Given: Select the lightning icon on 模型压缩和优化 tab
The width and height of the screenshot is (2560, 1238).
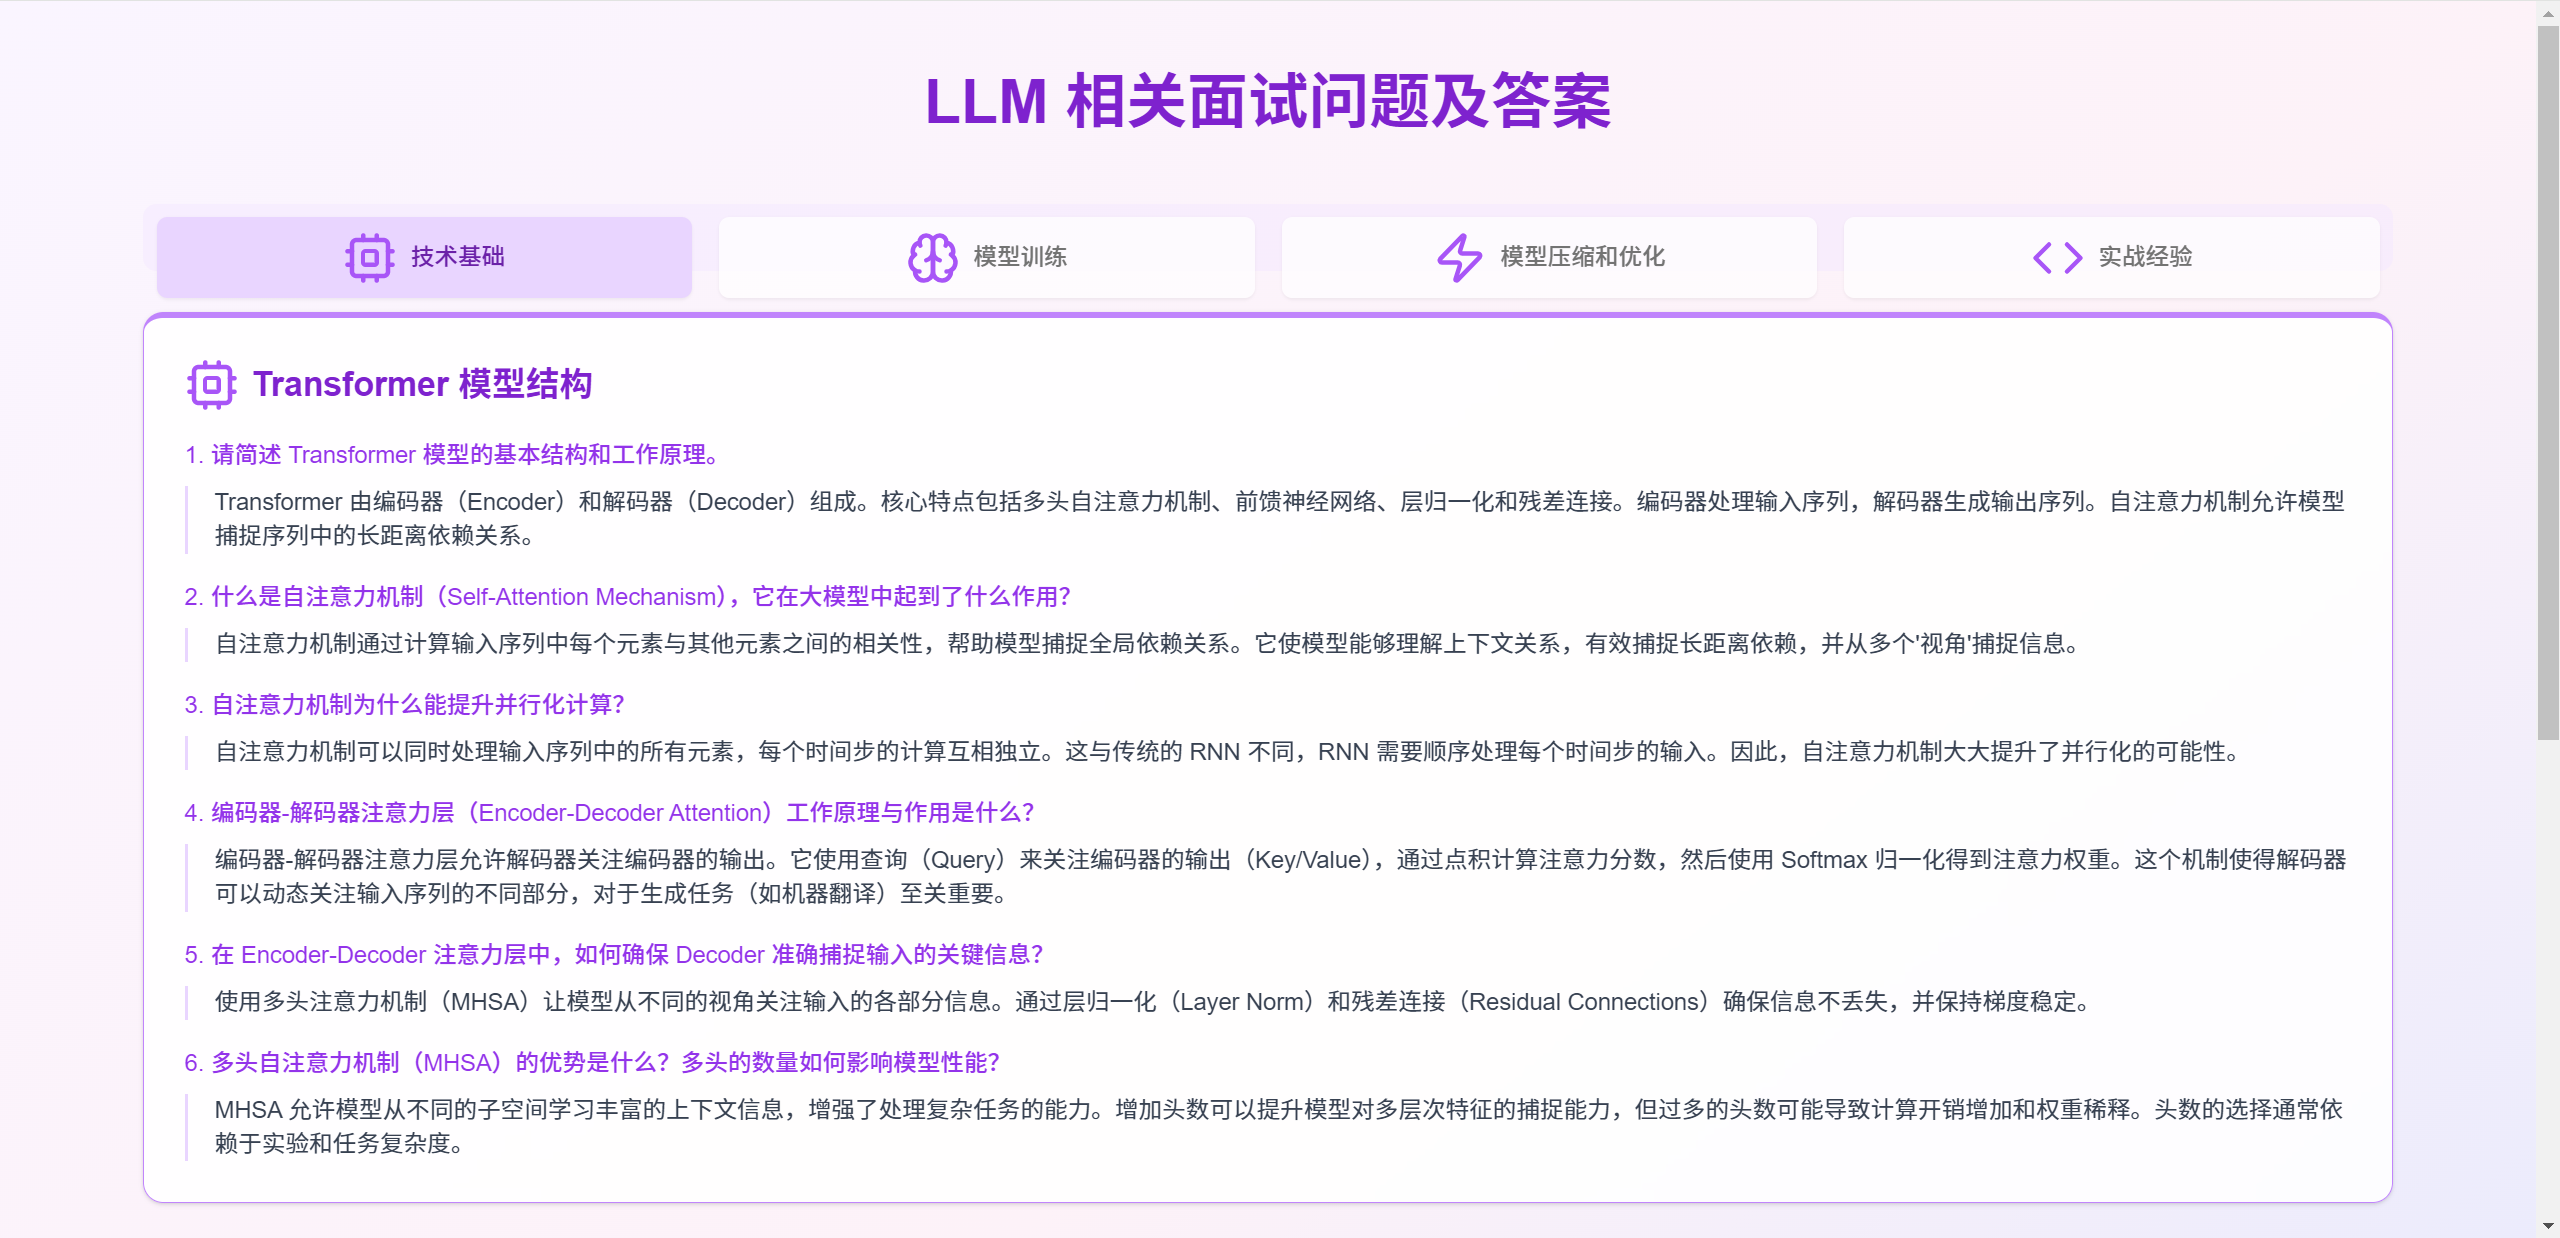Looking at the screenshot, I should pos(1460,257).
